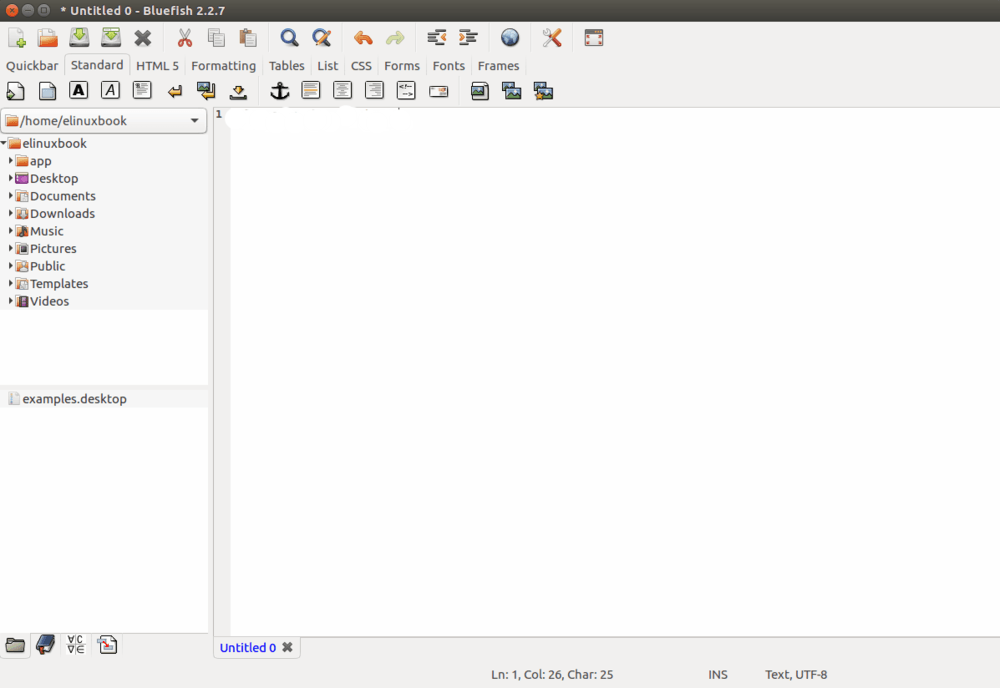This screenshot has height=688, width=1000.
Task: Preview in browser with the globe icon
Action: point(510,38)
